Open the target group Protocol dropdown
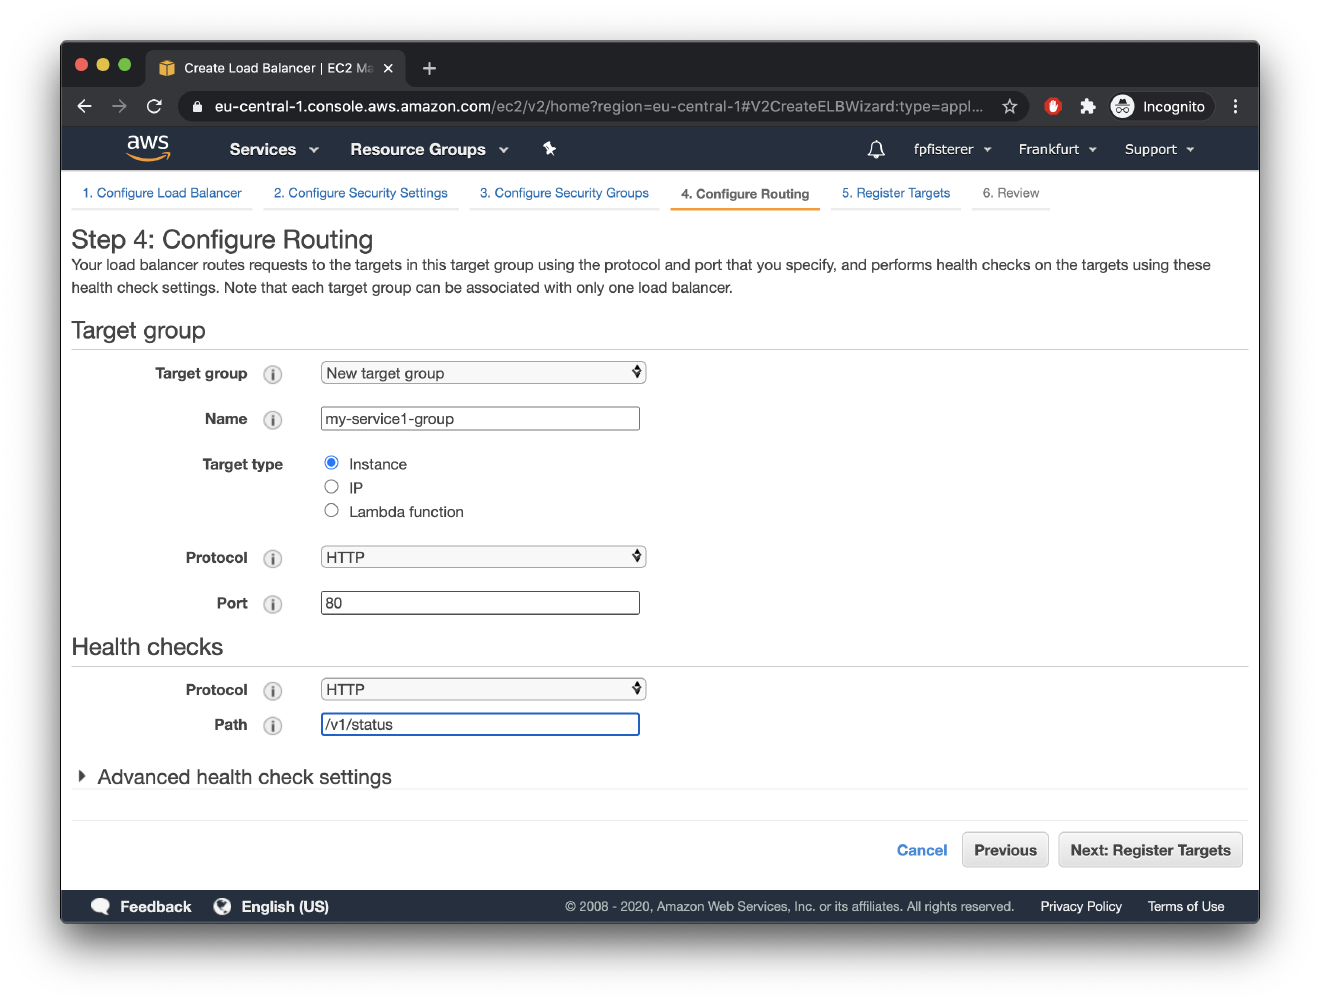The width and height of the screenshot is (1320, 1003). coord(483,556)
